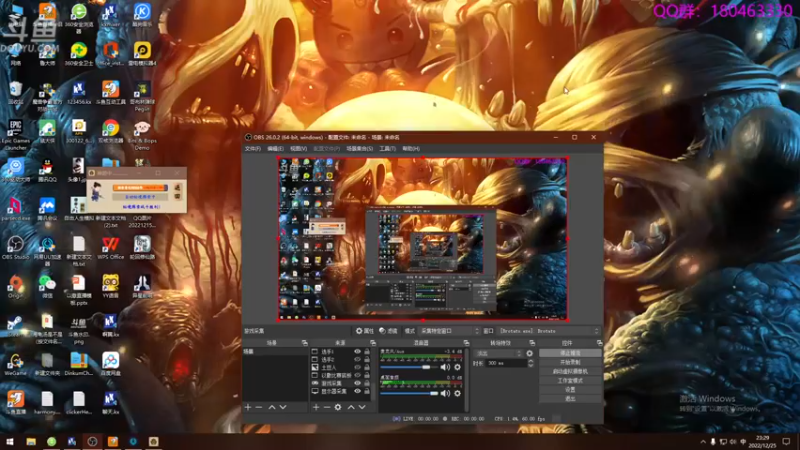Open Windows Start button on taskbar
This screenshot has height=450, width=800.
coord(9,442)
